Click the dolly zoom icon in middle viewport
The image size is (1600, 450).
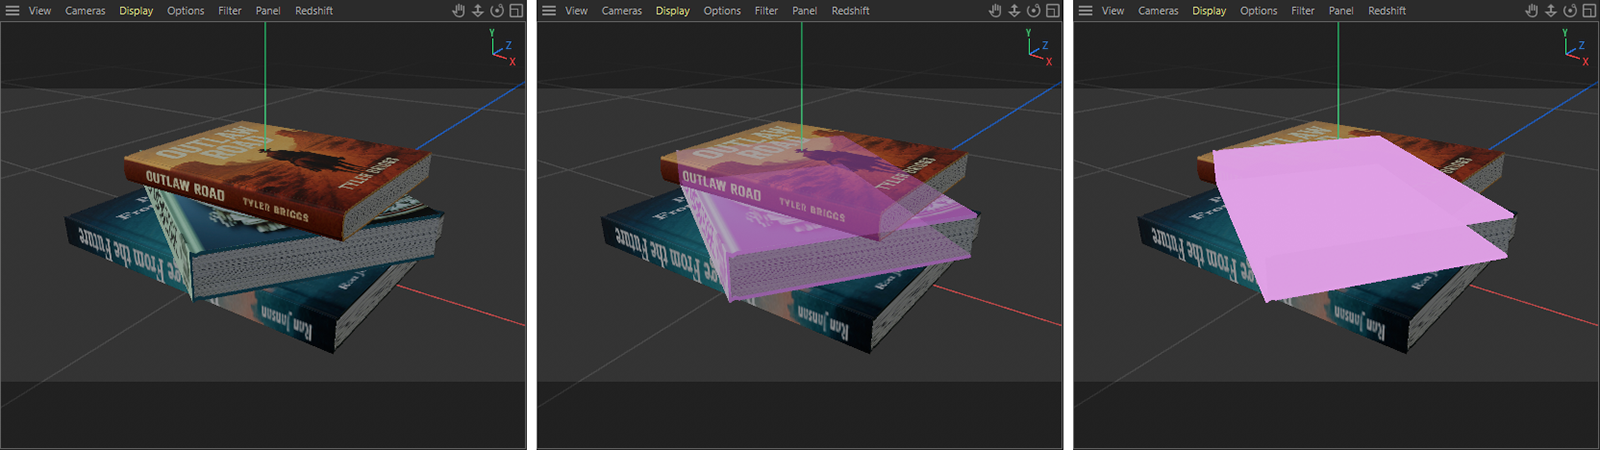(1014, 11)
